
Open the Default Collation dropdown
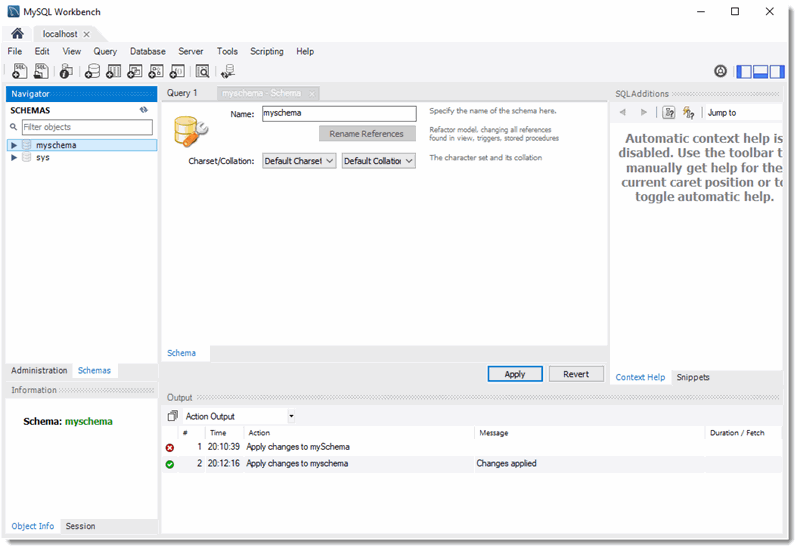(x=379, y=161)
